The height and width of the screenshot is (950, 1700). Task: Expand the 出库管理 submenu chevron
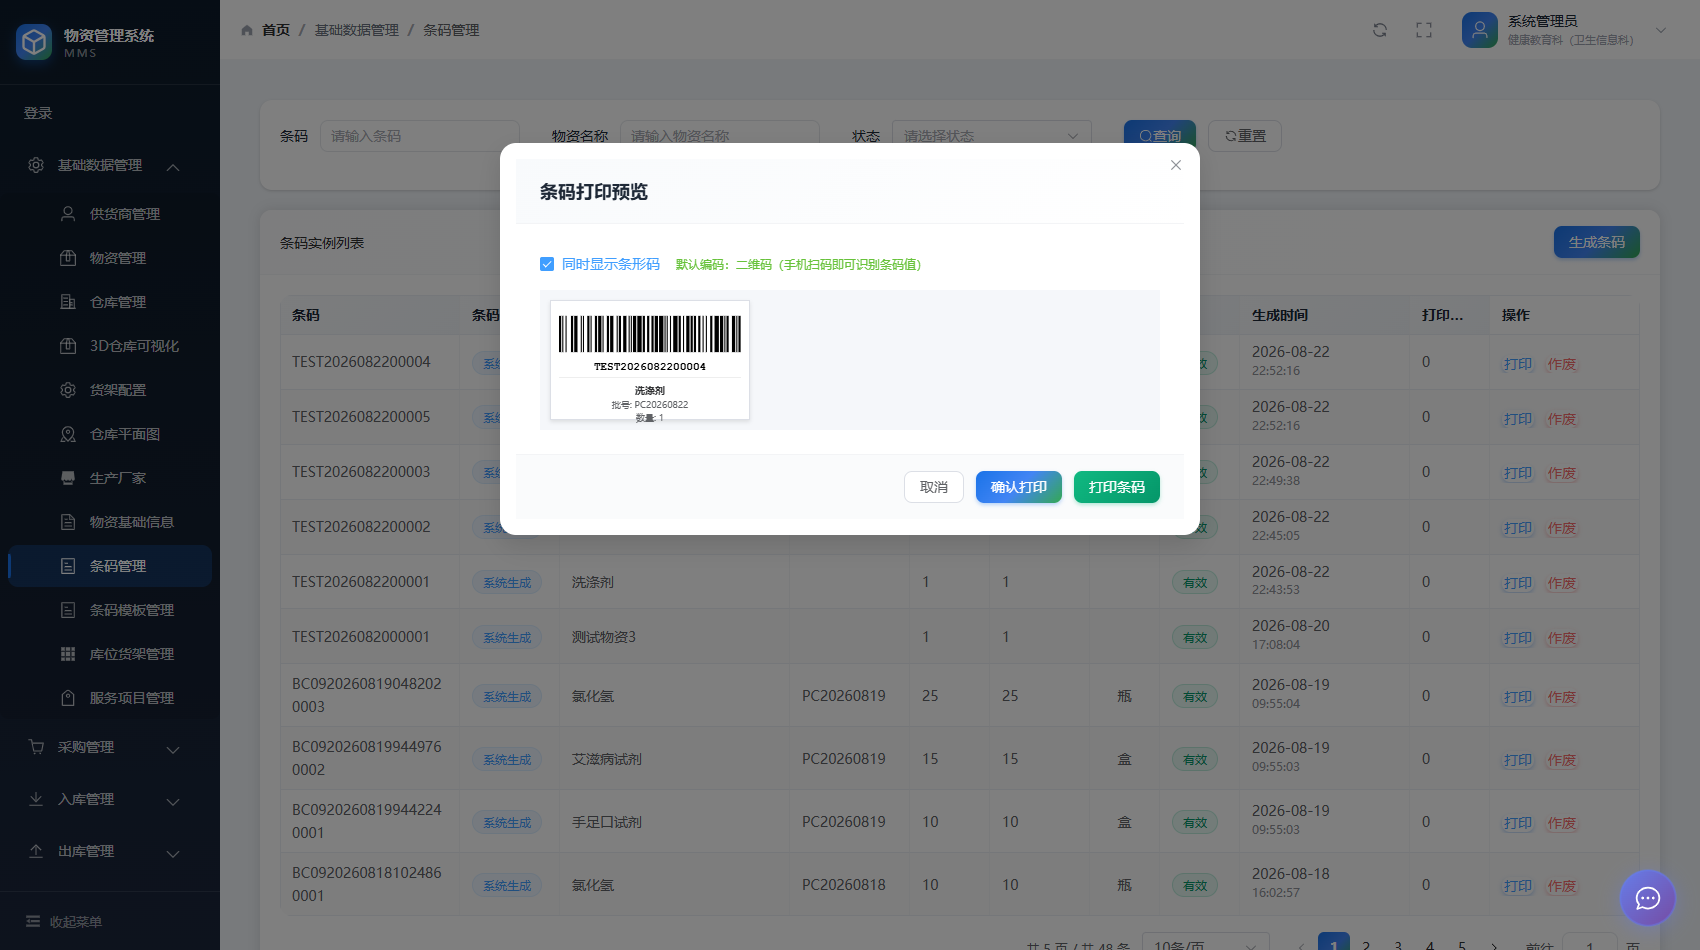(173, 853)
